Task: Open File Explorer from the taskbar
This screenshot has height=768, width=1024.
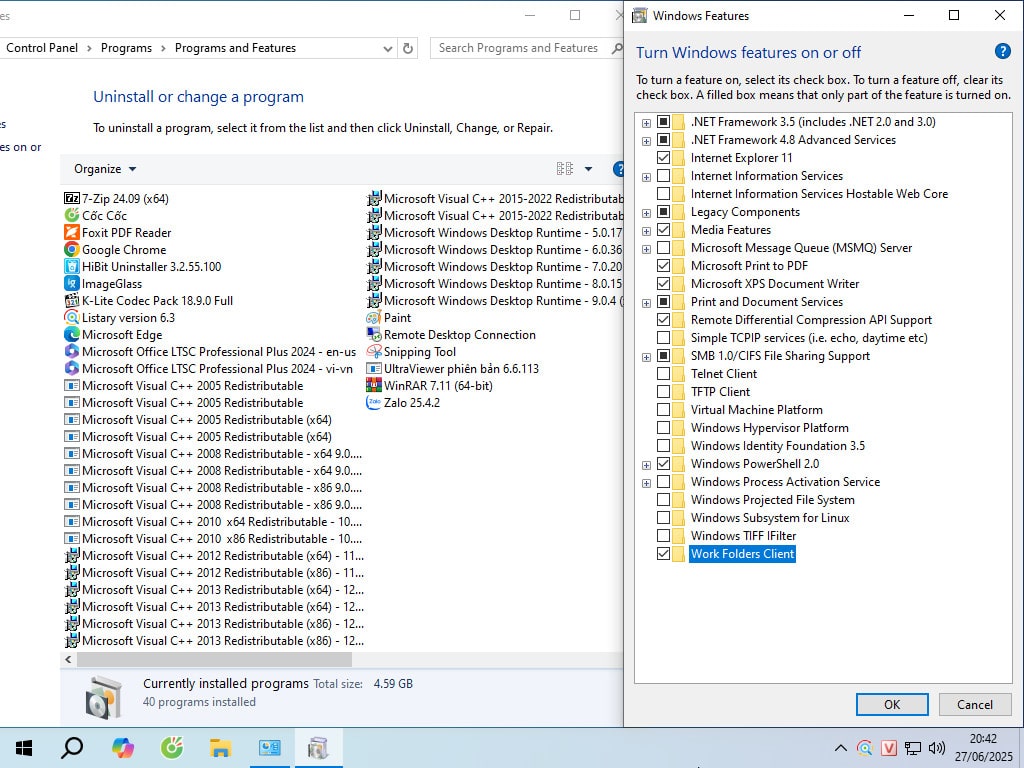Action: point(221,747)
